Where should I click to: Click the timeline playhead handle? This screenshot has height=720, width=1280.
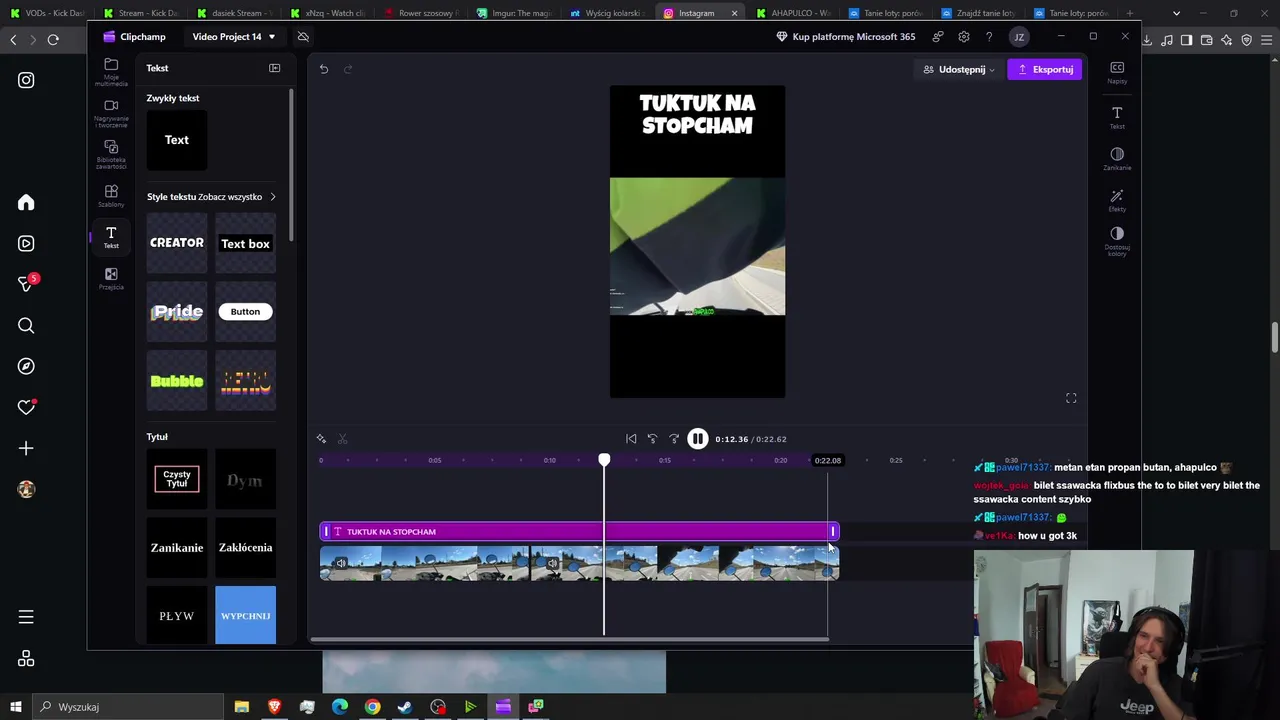pyautogui.click(x=604, y=460)
